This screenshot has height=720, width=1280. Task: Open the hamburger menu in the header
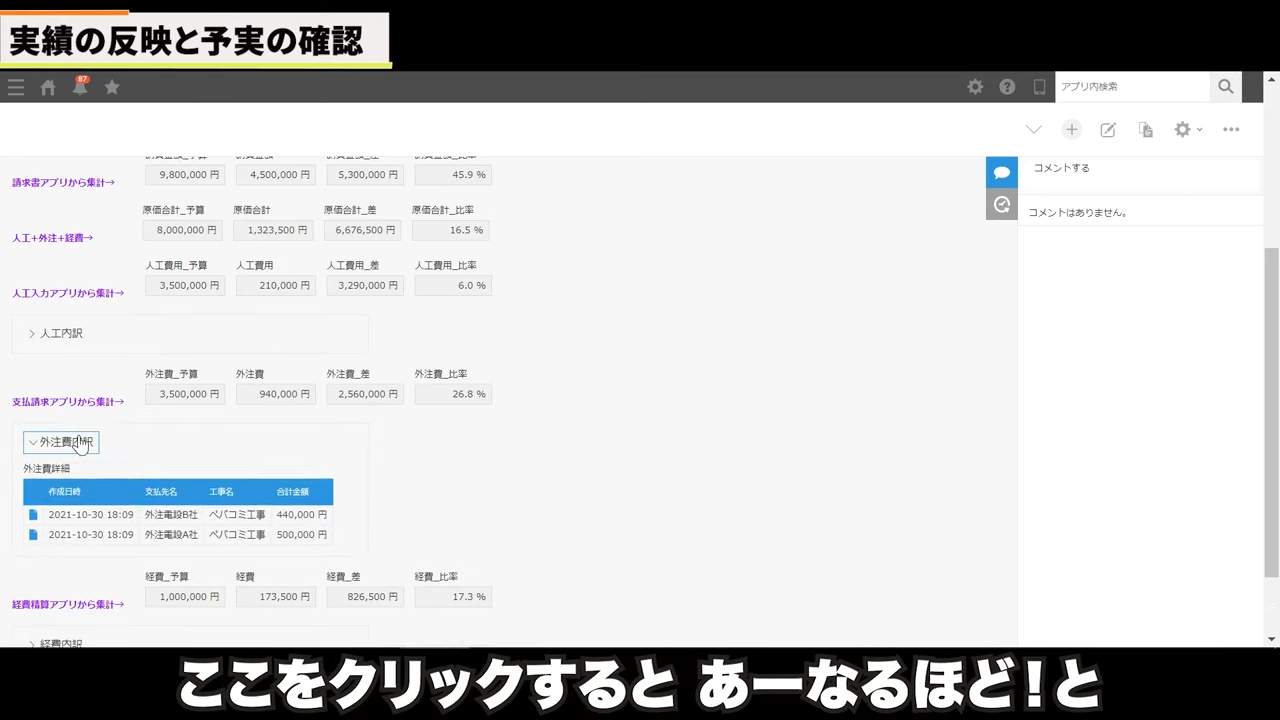pos(16,87)
